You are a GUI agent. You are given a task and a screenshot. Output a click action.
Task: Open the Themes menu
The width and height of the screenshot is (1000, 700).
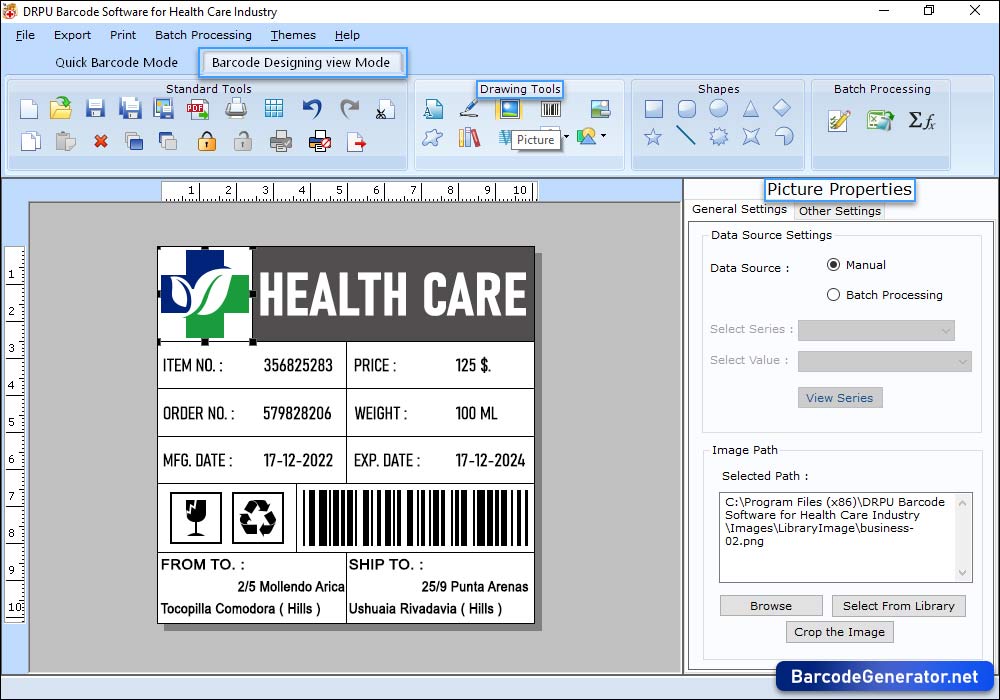pos(292,35)
